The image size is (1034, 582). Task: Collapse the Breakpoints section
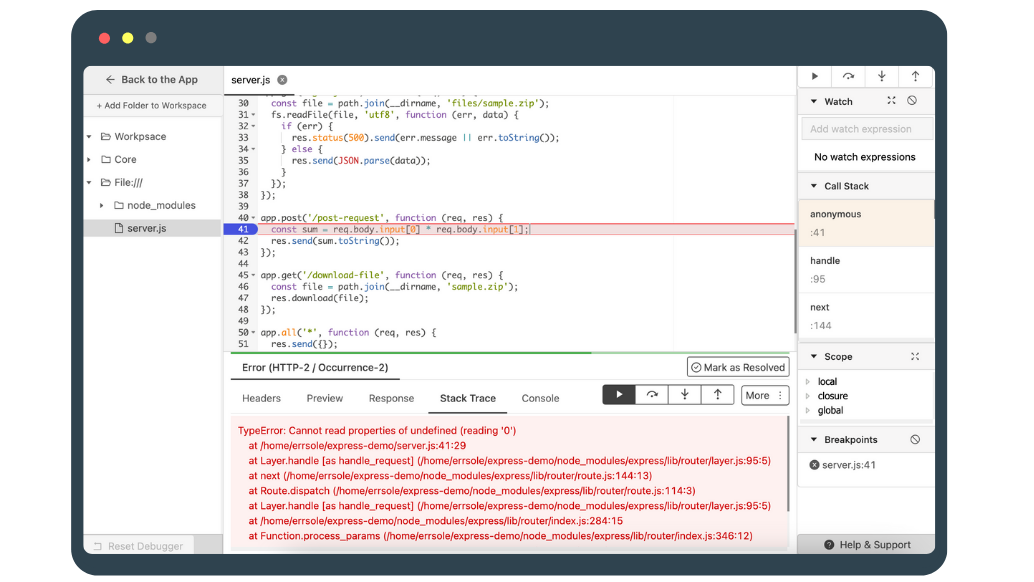point(814,440)
